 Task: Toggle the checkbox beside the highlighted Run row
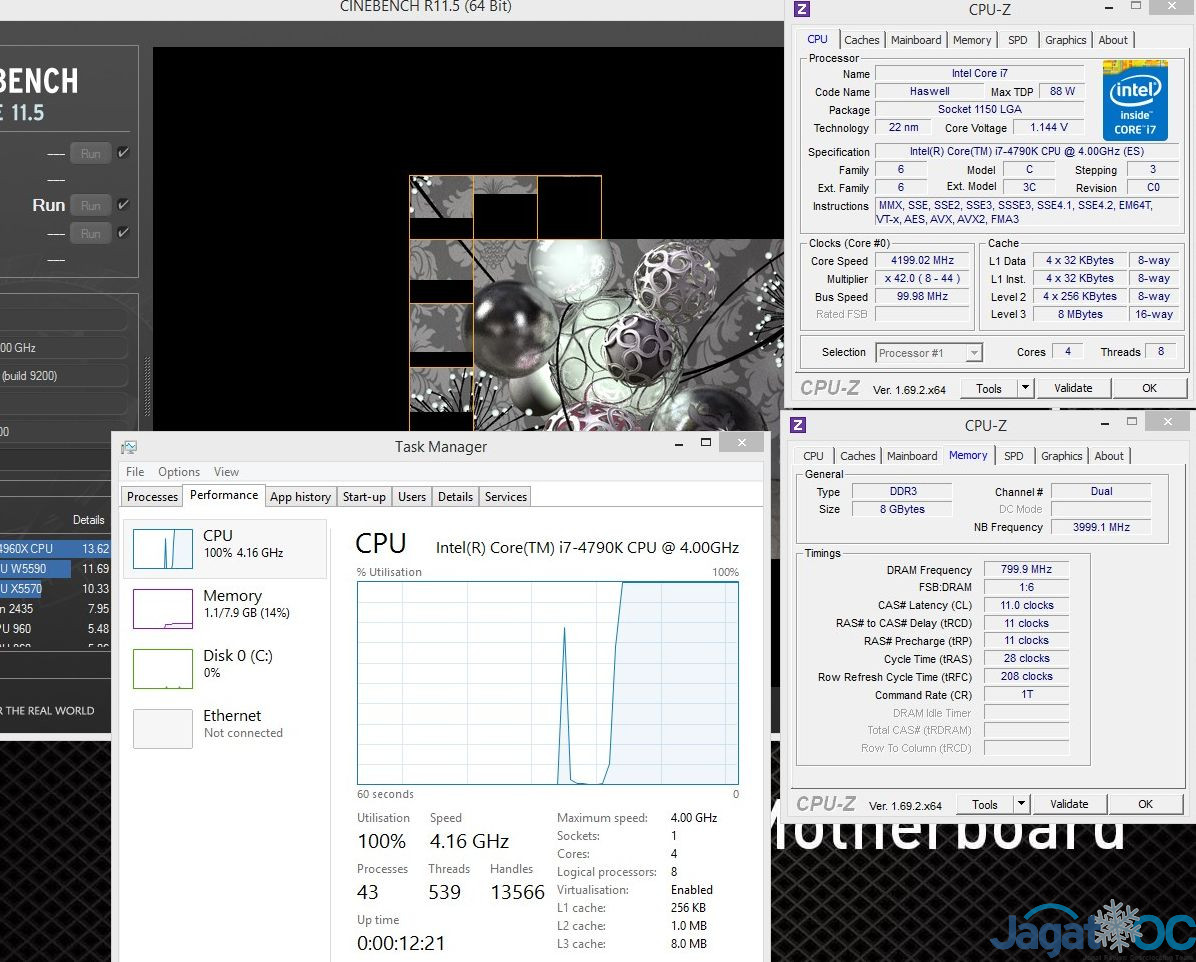pyautogui.click(x=123, y=205)
